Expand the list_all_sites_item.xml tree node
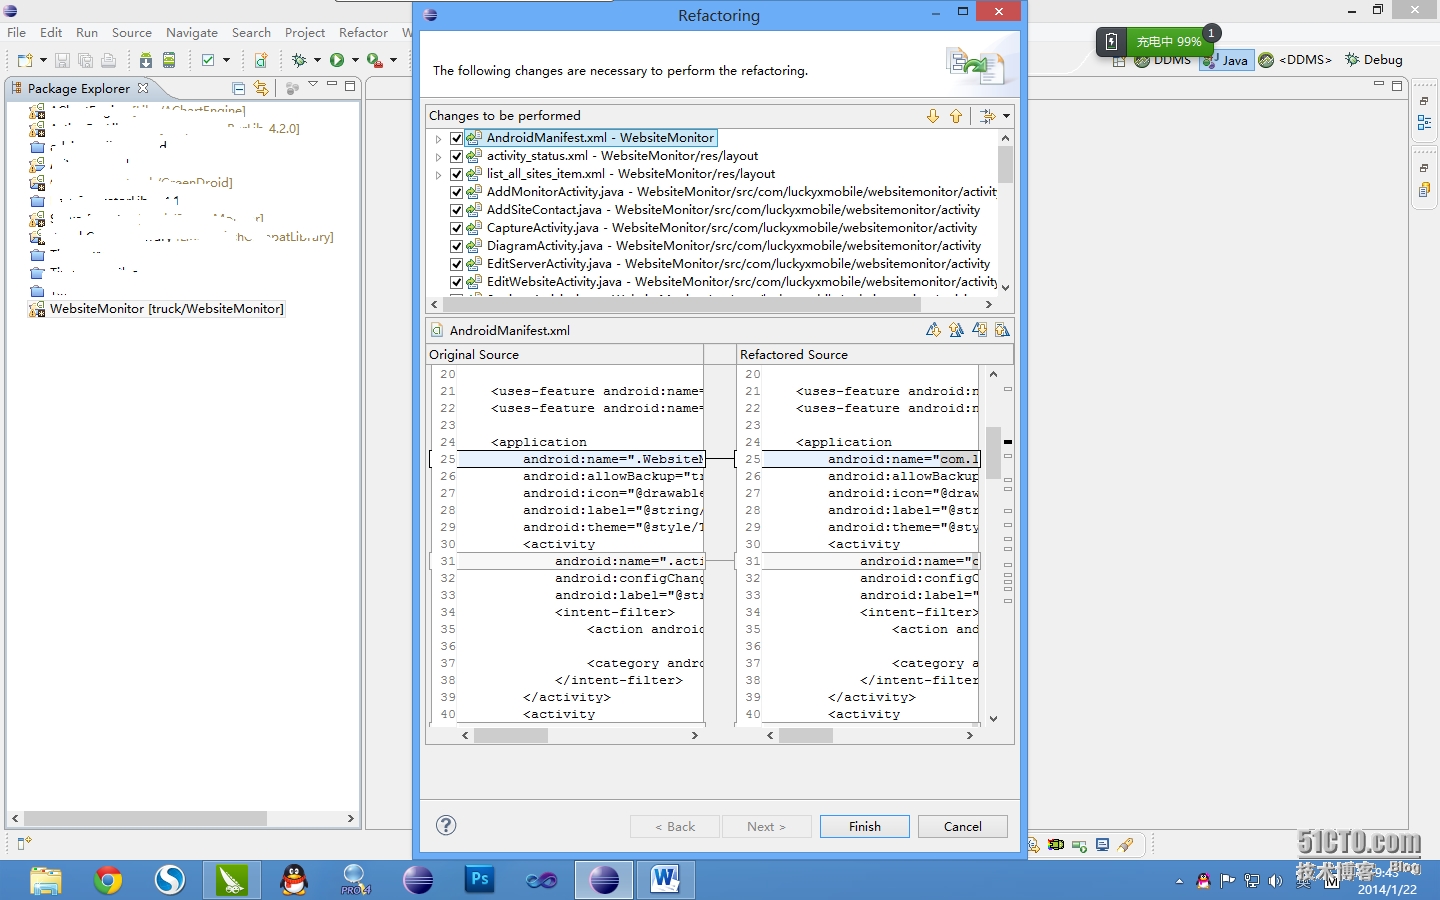The image size is (1440, 900). pos(438,174)
